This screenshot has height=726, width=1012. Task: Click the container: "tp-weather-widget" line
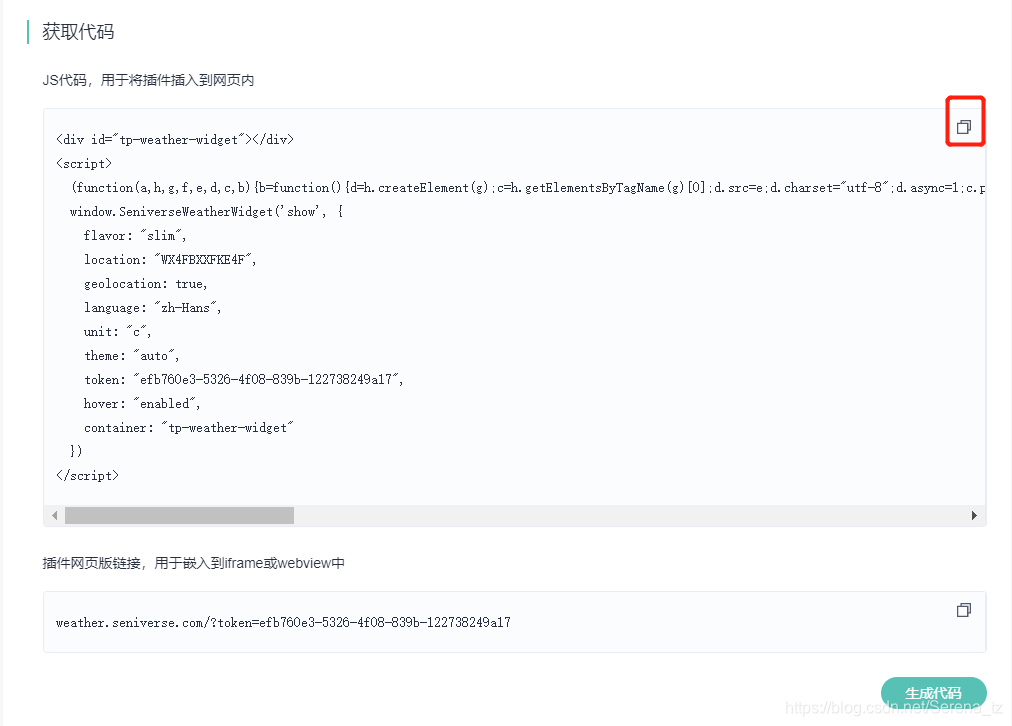pos(188,428)
